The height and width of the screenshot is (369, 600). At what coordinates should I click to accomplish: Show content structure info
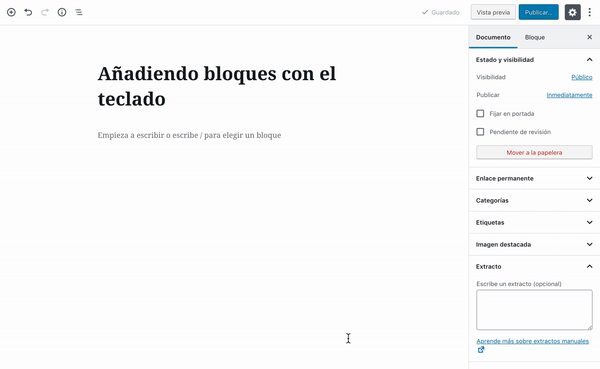pos(62,12)
